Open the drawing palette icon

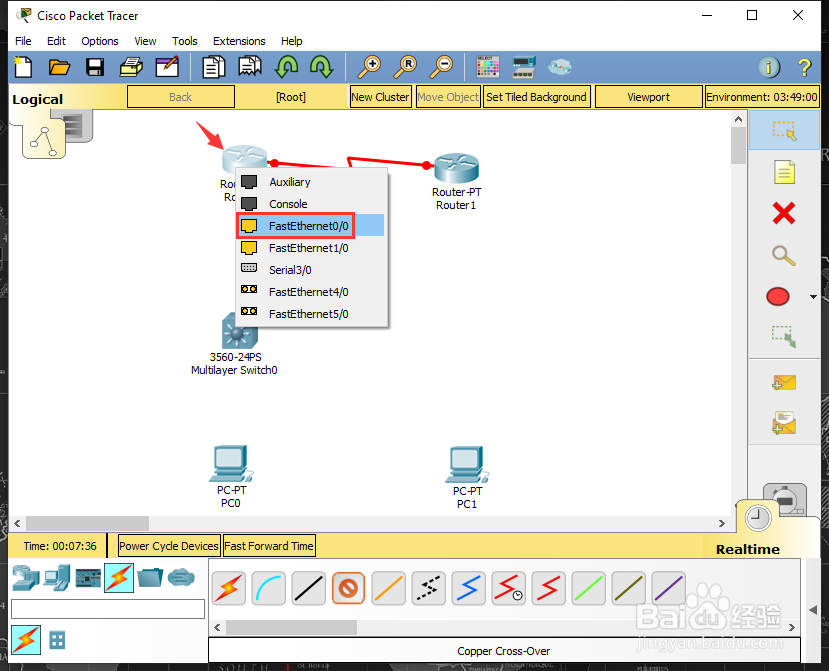pos(487,67)
